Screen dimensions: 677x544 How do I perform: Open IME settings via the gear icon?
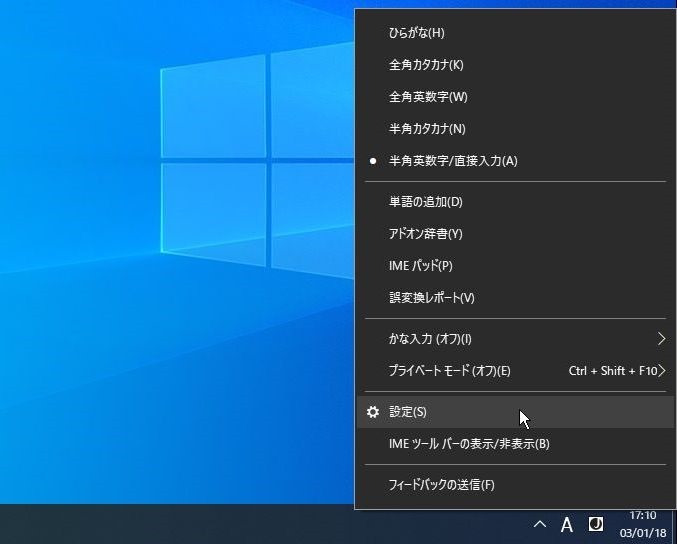(373, 412)
